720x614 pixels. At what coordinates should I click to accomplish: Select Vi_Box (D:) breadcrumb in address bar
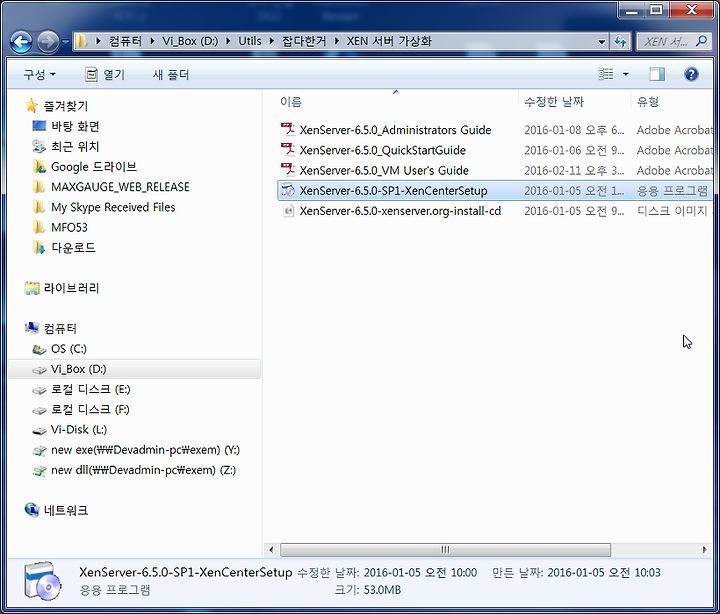pos(190,41)
